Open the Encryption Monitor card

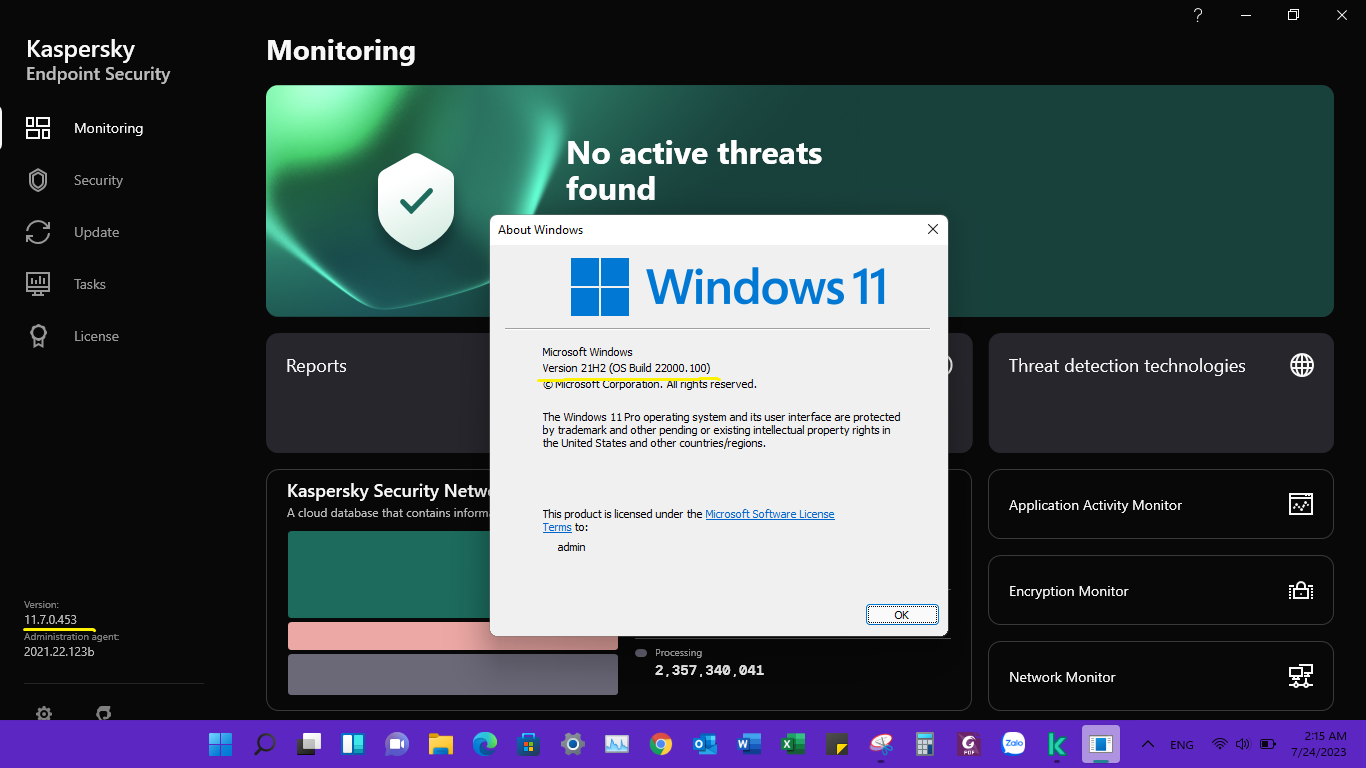tap(1160, 590)
